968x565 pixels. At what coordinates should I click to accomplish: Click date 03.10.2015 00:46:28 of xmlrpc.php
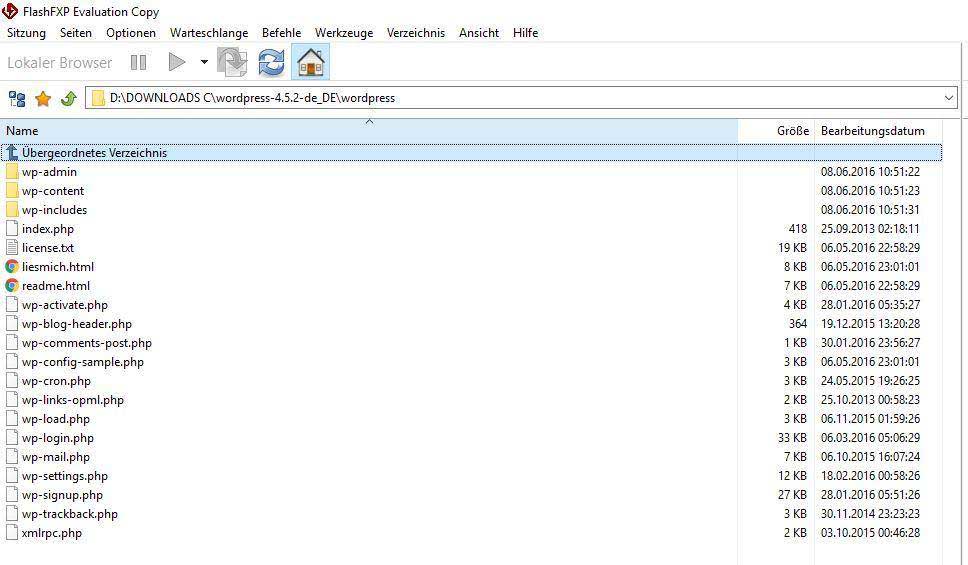(870, 533)
